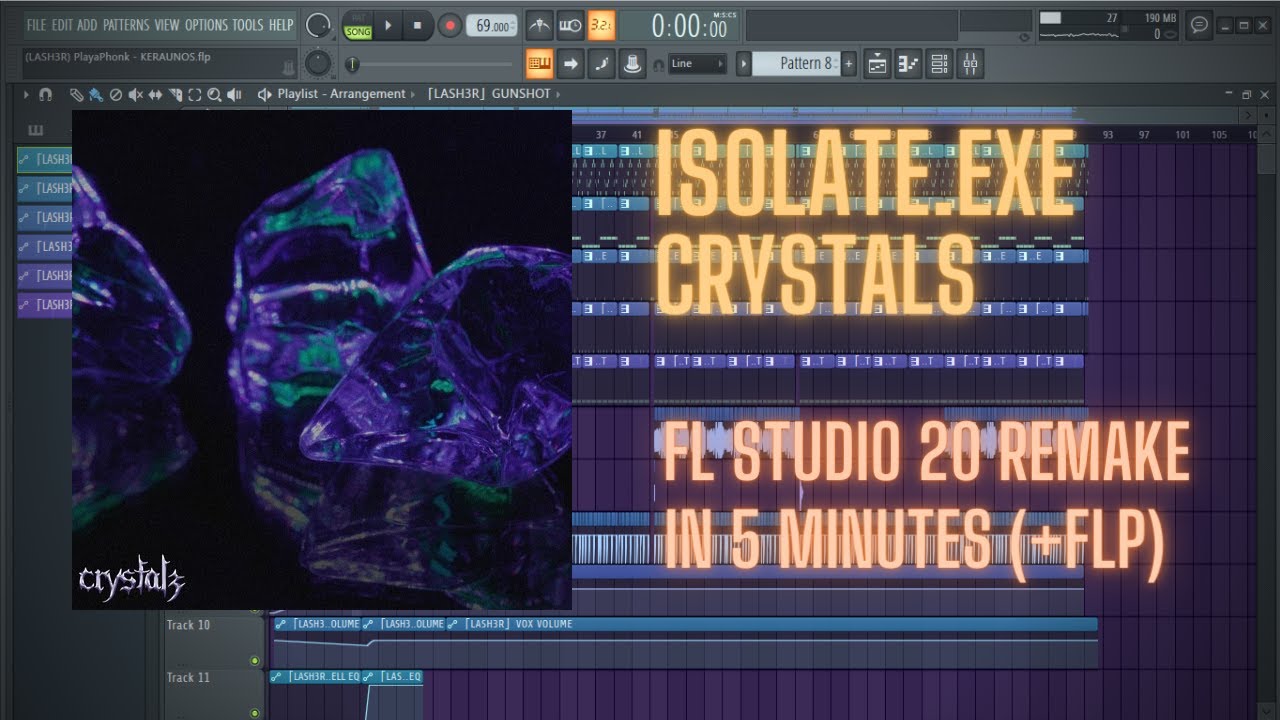Viewport: 1280px width, 720px height.
Task: Toggle the metronome
Action: [540, 25]
